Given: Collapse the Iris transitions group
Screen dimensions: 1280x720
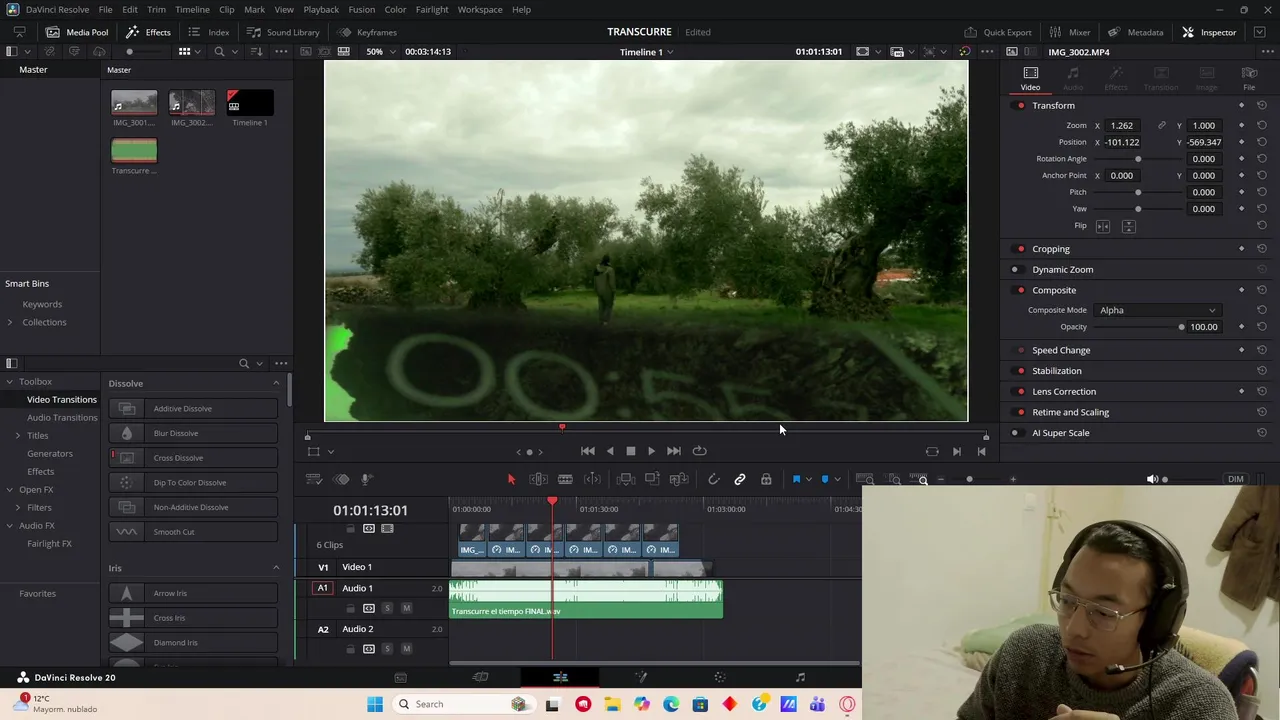Looking at the screenshot, I should coord(276,568).
